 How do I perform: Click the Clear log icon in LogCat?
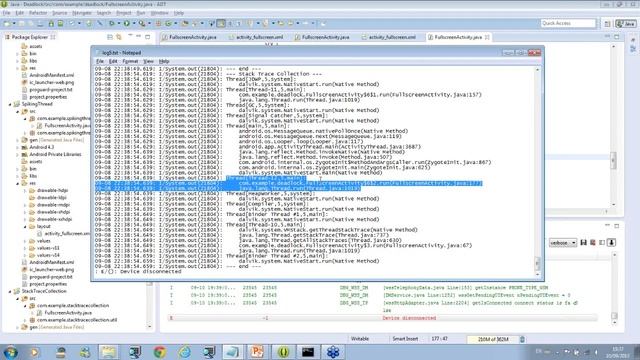coord(593,242)
